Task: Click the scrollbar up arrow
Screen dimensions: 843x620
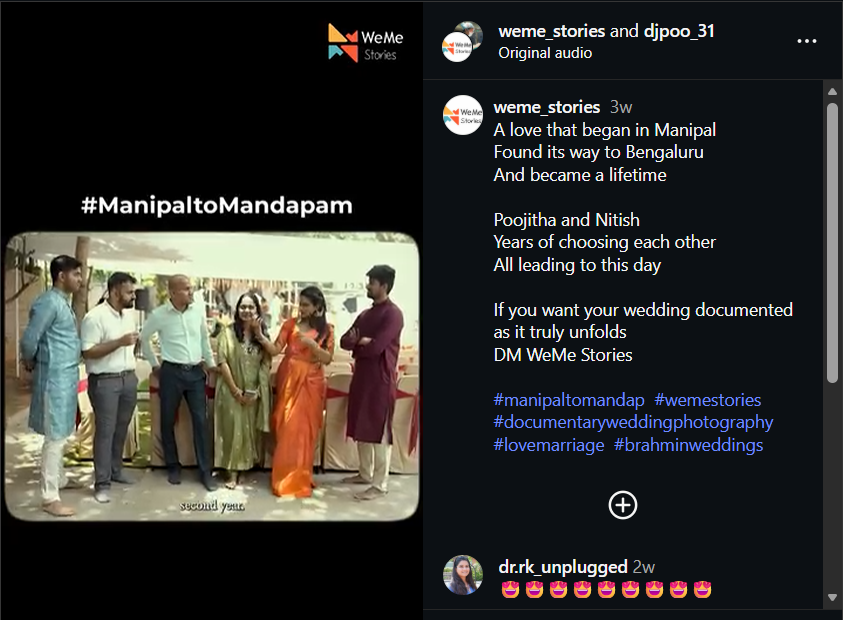Action: 832,91
